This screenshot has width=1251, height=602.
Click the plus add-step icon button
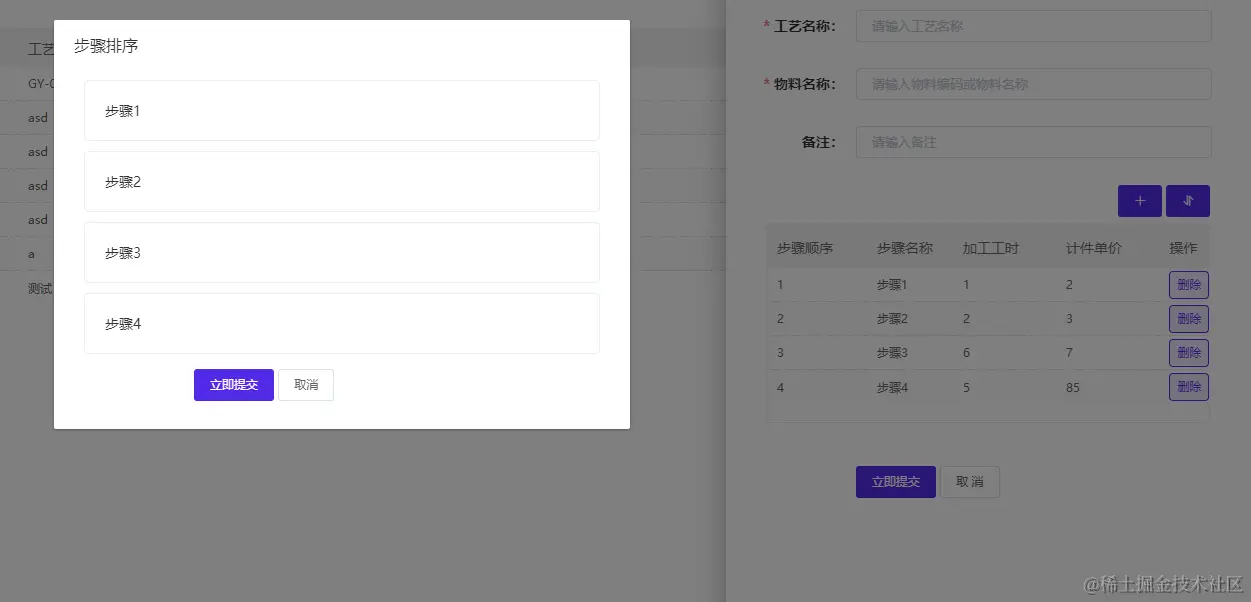point(1139,201)
